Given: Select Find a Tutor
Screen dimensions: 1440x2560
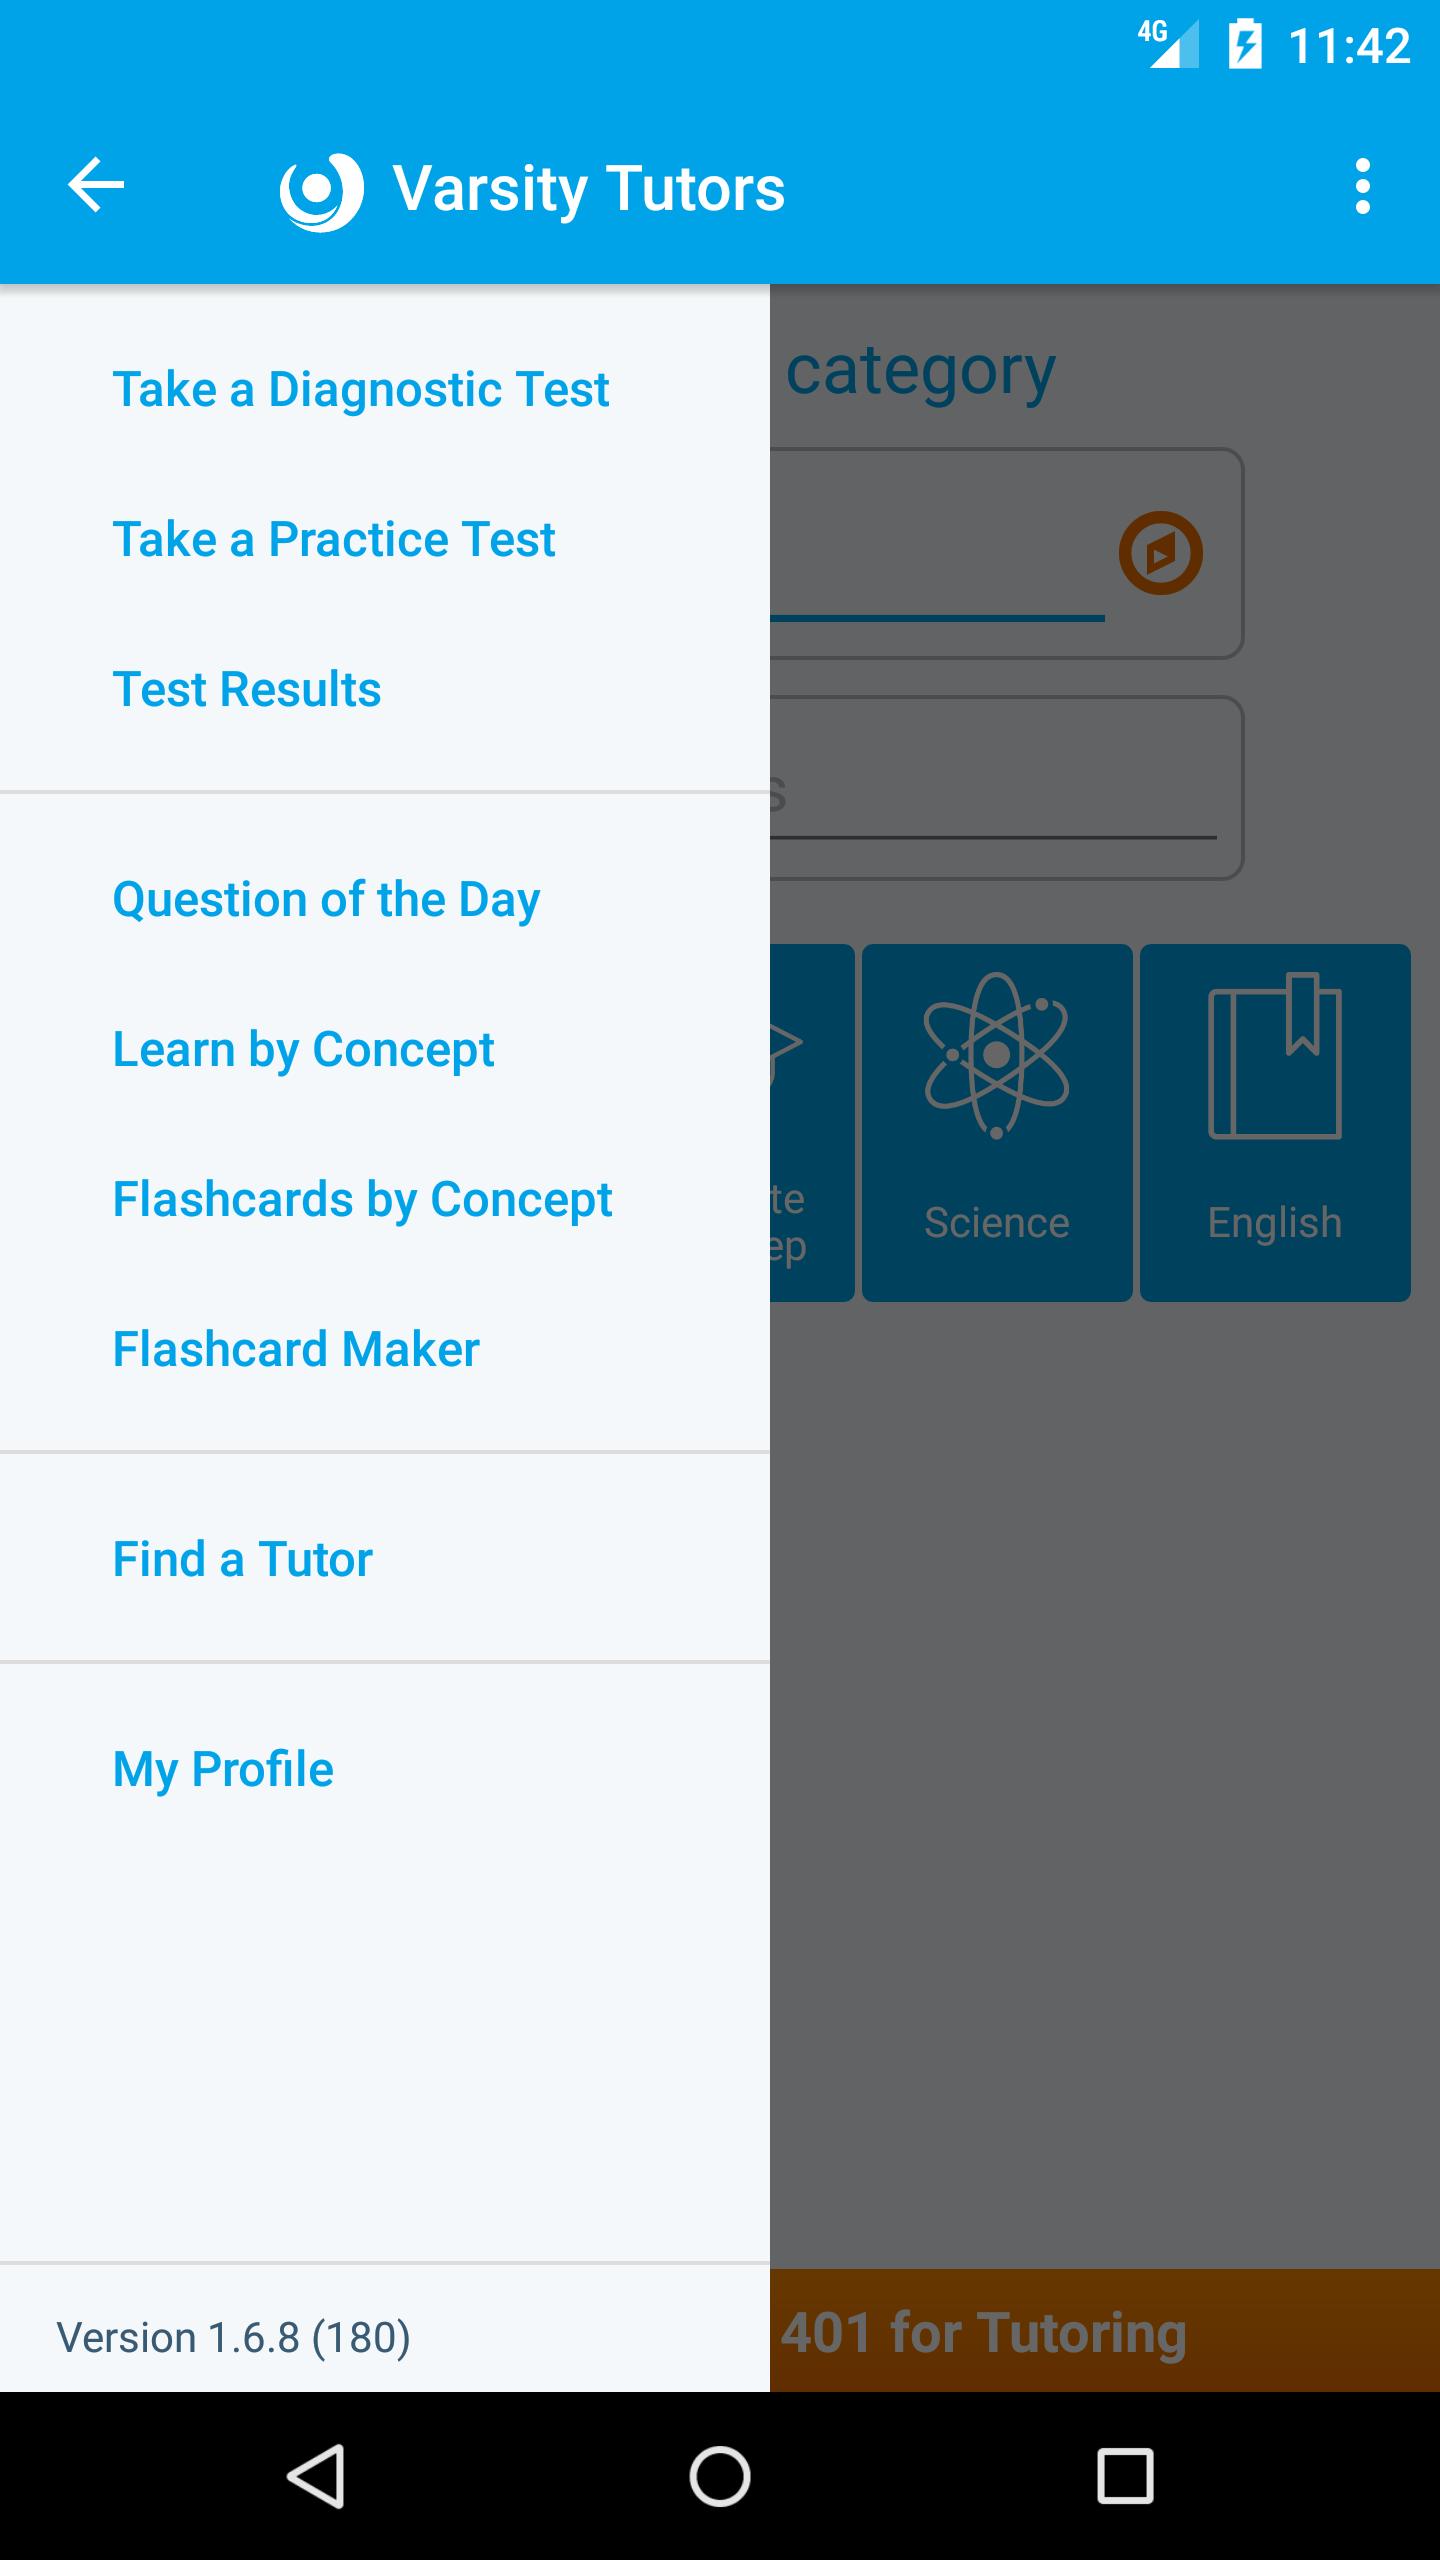Looking at the screenshot, I should pos(242,1559).
